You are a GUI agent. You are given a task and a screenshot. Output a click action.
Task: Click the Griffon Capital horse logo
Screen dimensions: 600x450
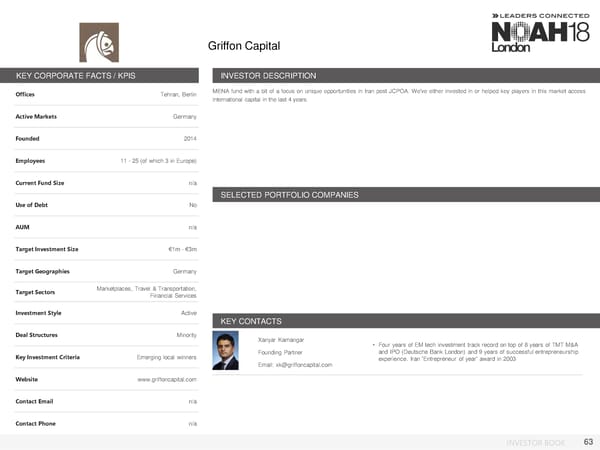point(99,42)
